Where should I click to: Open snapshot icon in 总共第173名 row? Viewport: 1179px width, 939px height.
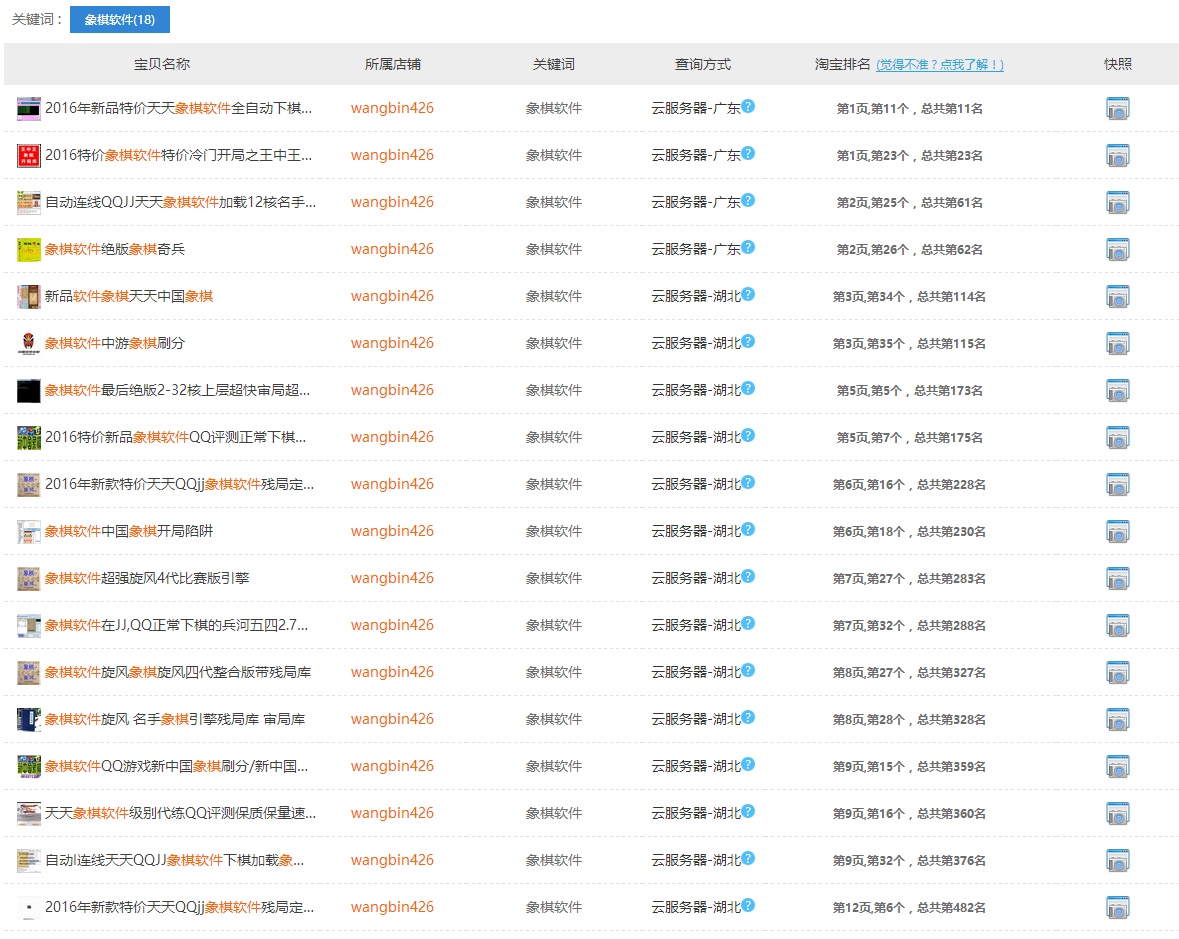pos(1117,391)
